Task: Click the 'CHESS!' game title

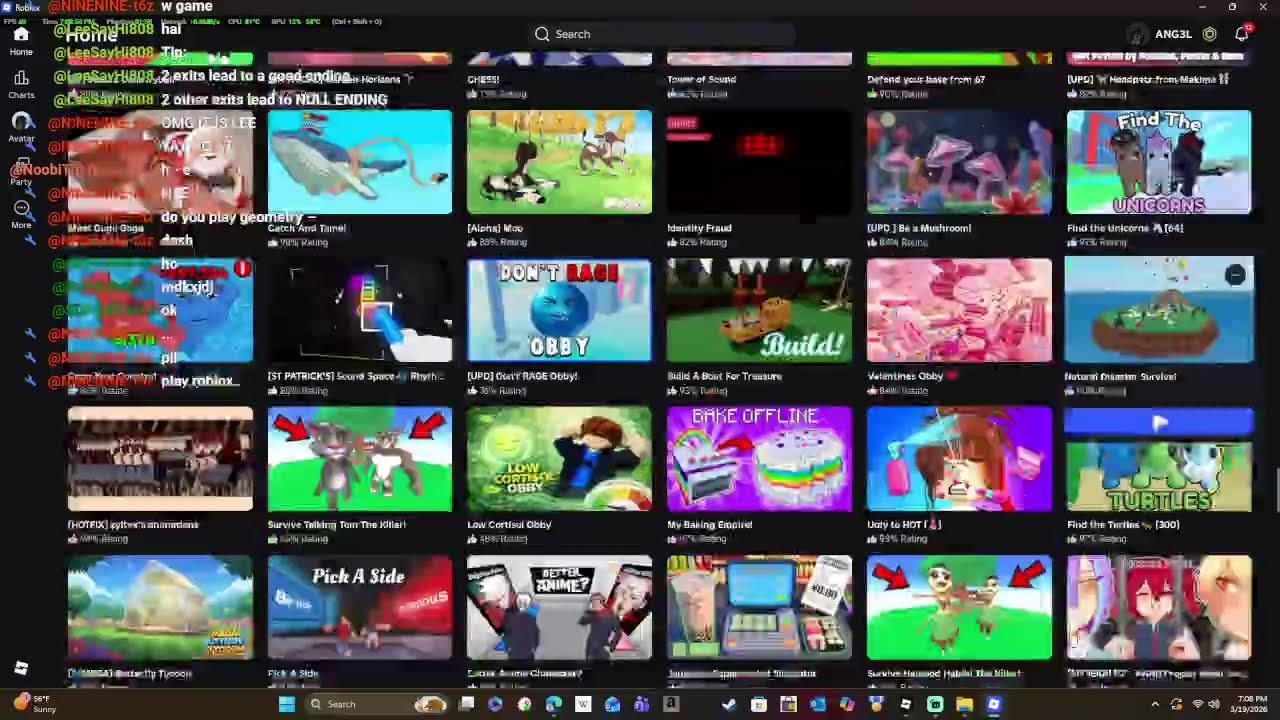Action: (483, 79)
